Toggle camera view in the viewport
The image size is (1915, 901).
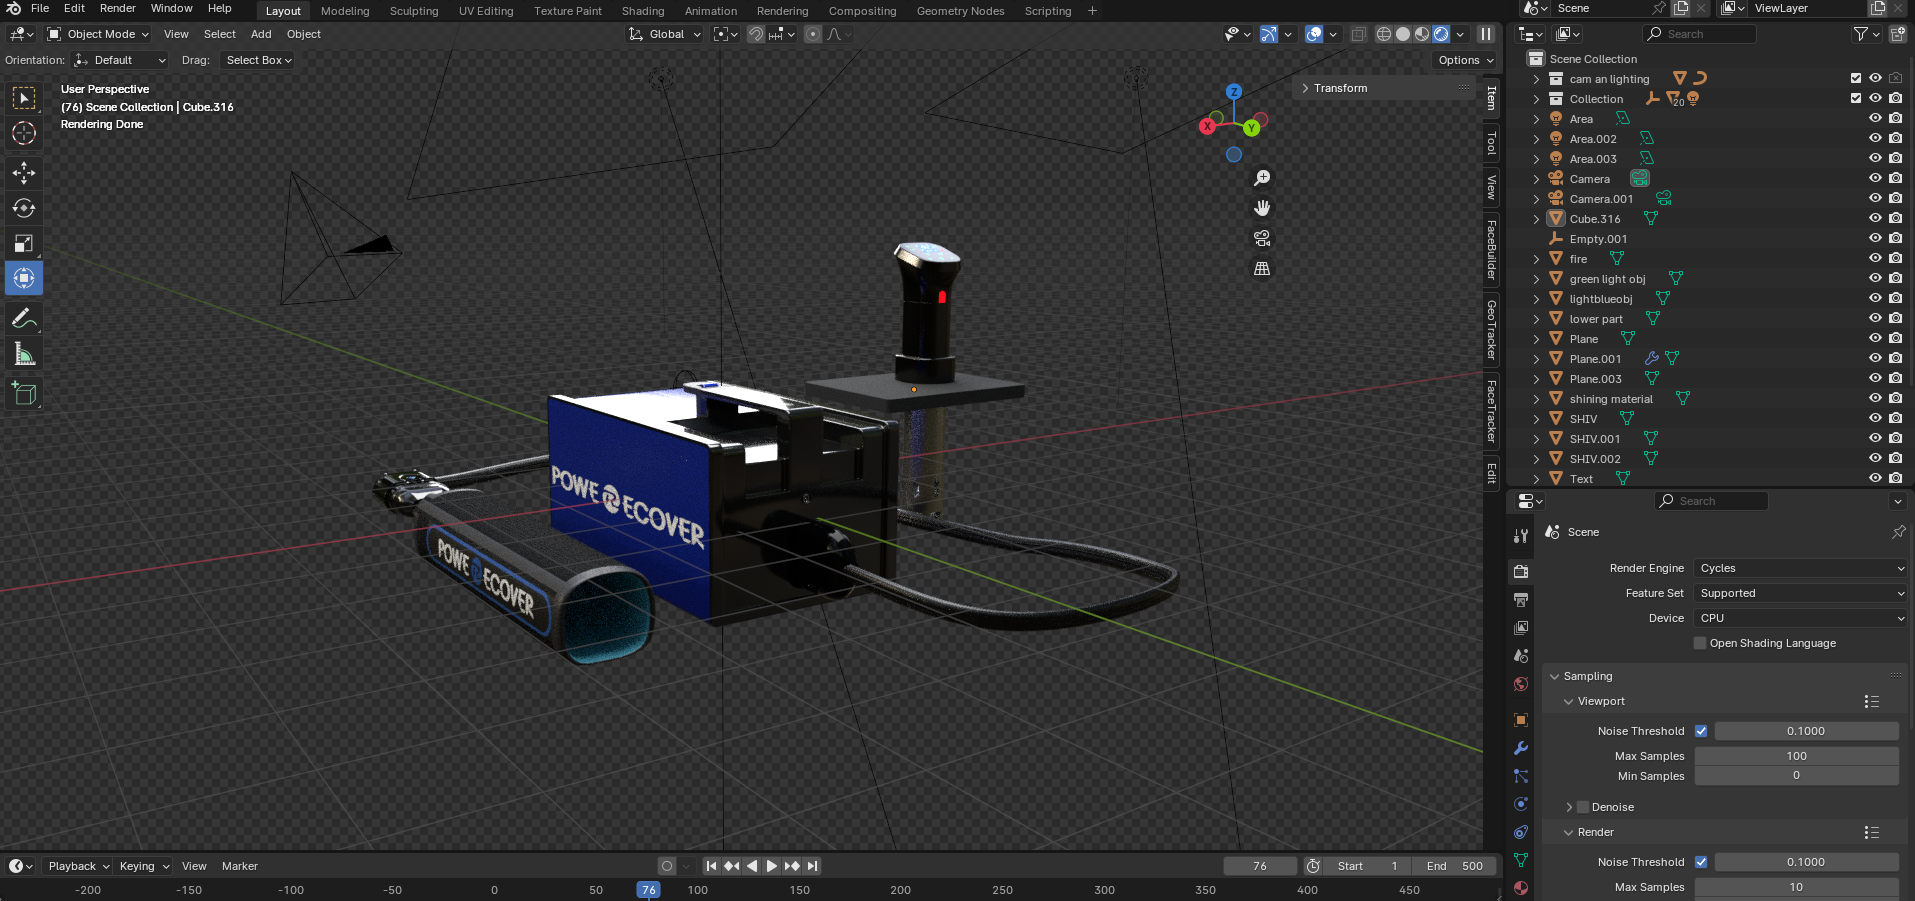[1262, 238]
